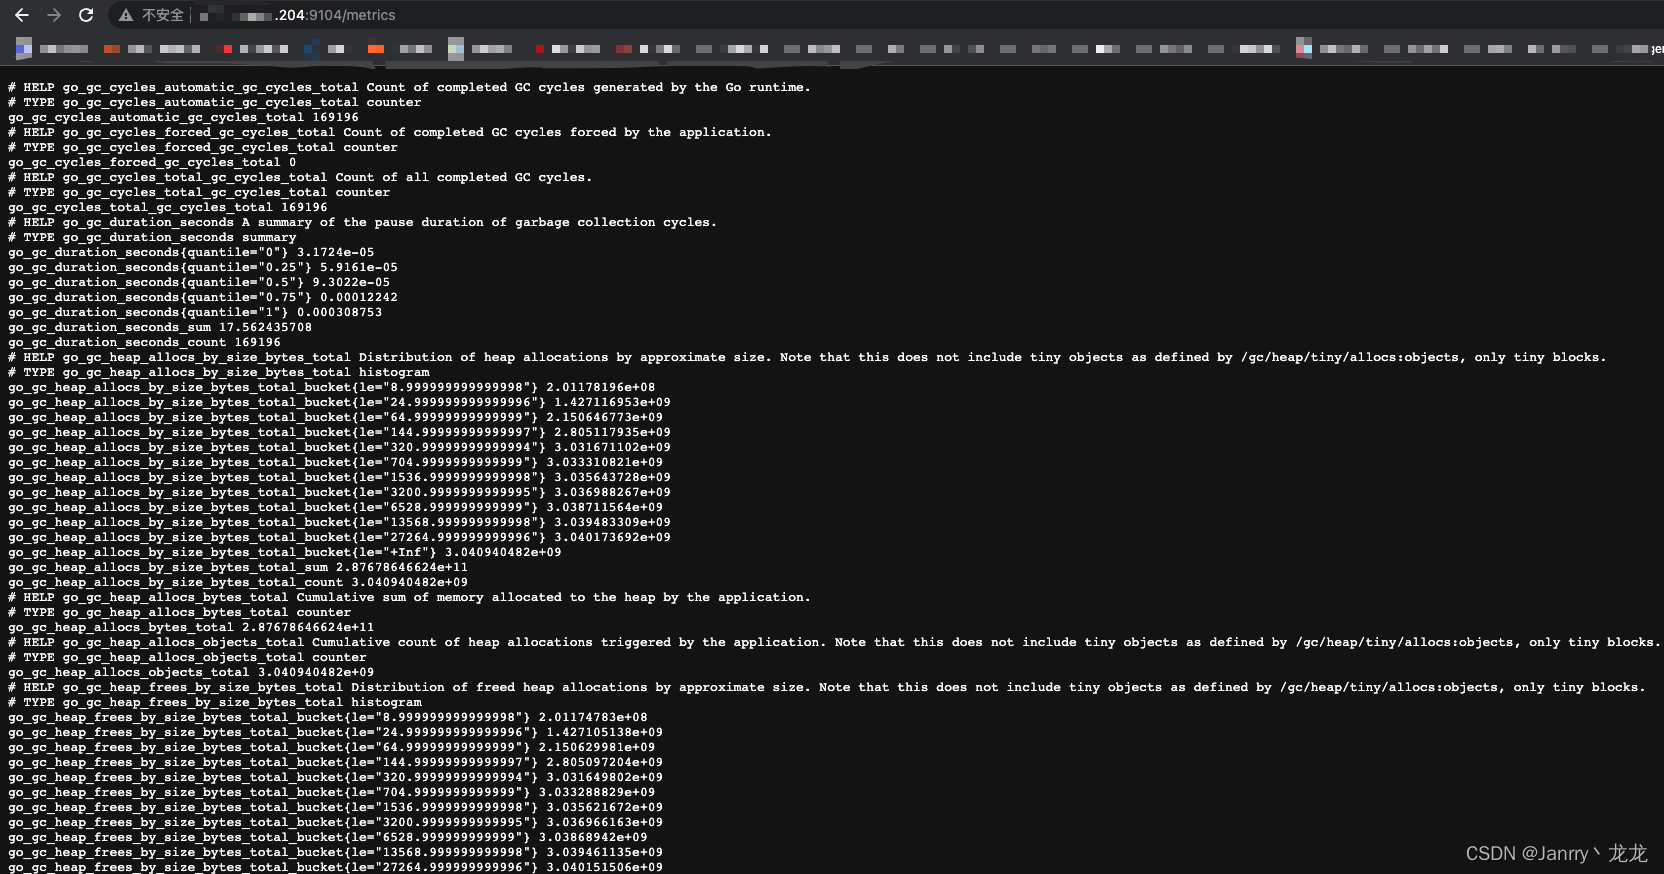Select the frees bucket le="1536.9999999999998" line
The width and height of the screenshot is (1664, 874).
(x=336, y=808)
